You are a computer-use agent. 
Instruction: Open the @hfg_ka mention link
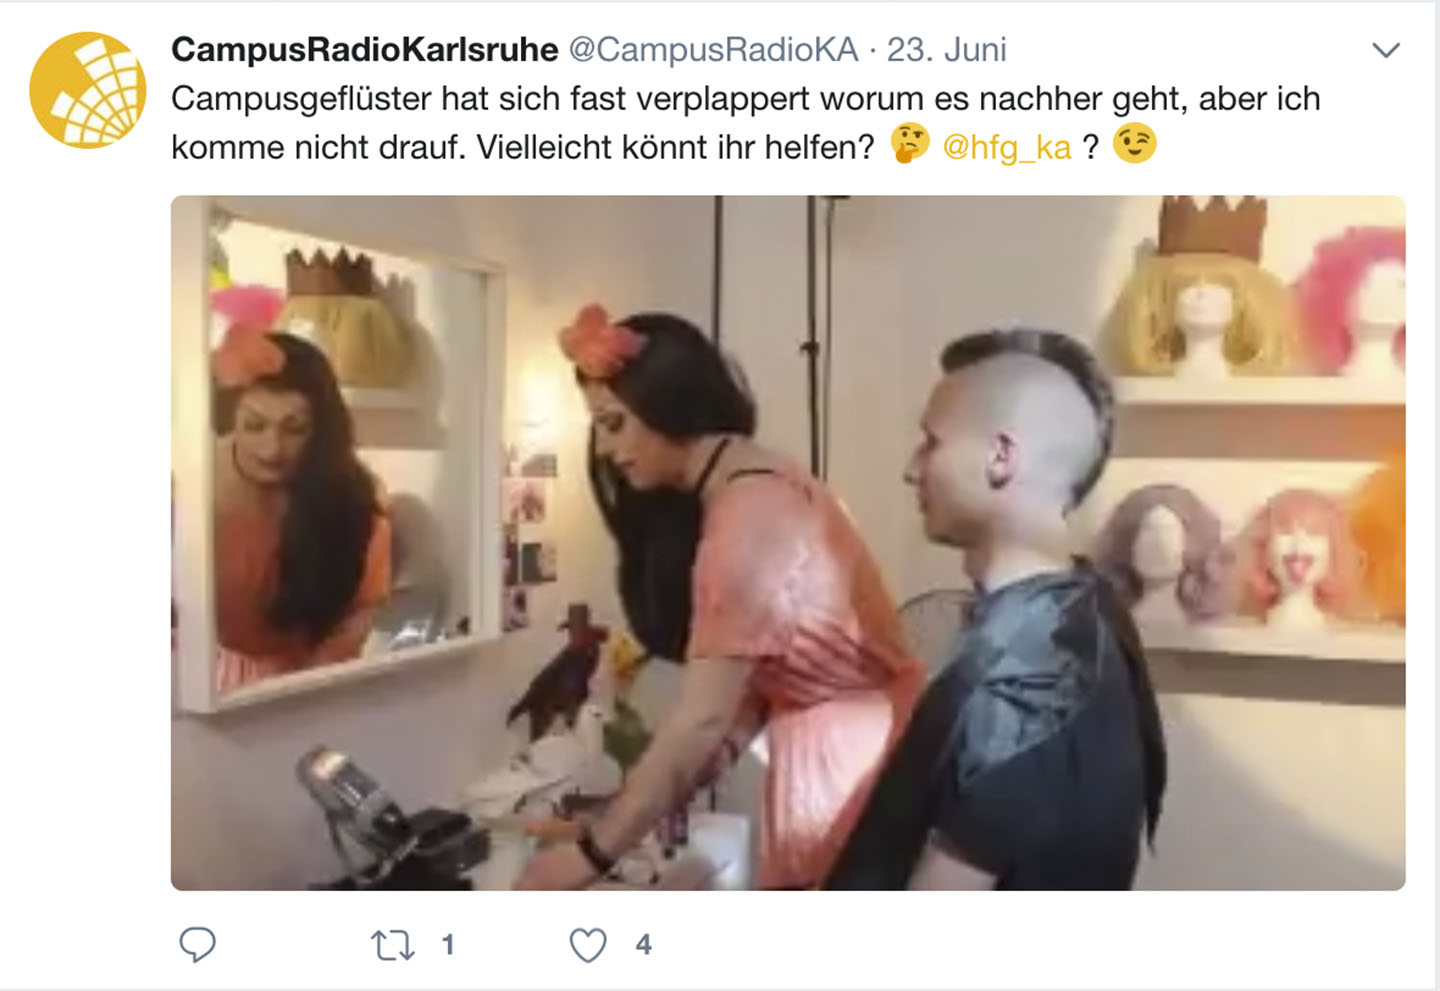click(x=1006, y=147)
